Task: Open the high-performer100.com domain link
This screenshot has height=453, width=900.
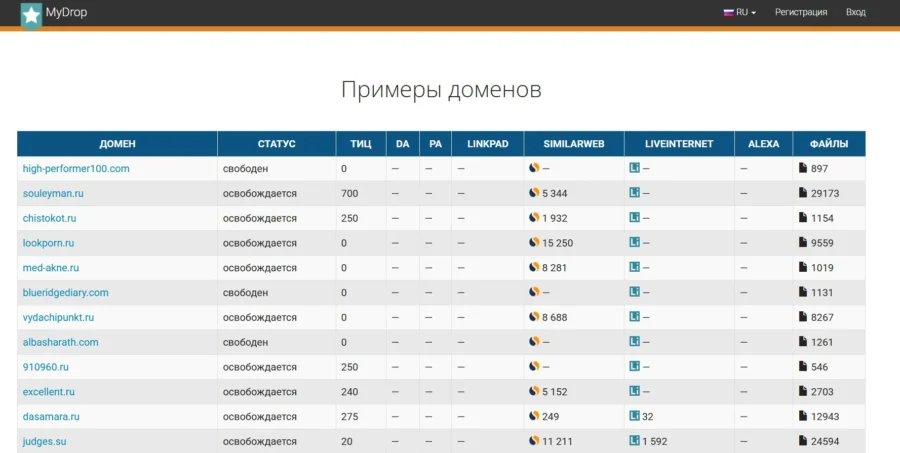Action: click(76, 169)
